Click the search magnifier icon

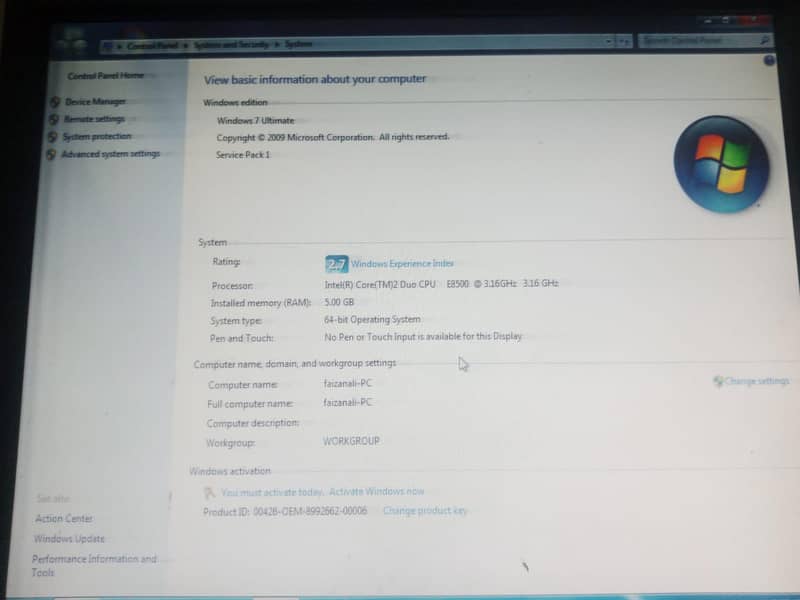[x=765, y=40]
